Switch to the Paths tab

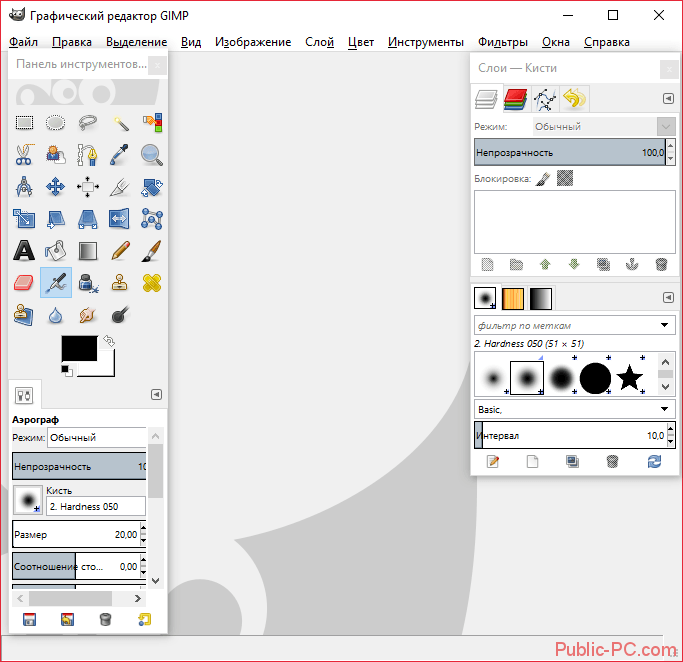click(x=545, y=99)
